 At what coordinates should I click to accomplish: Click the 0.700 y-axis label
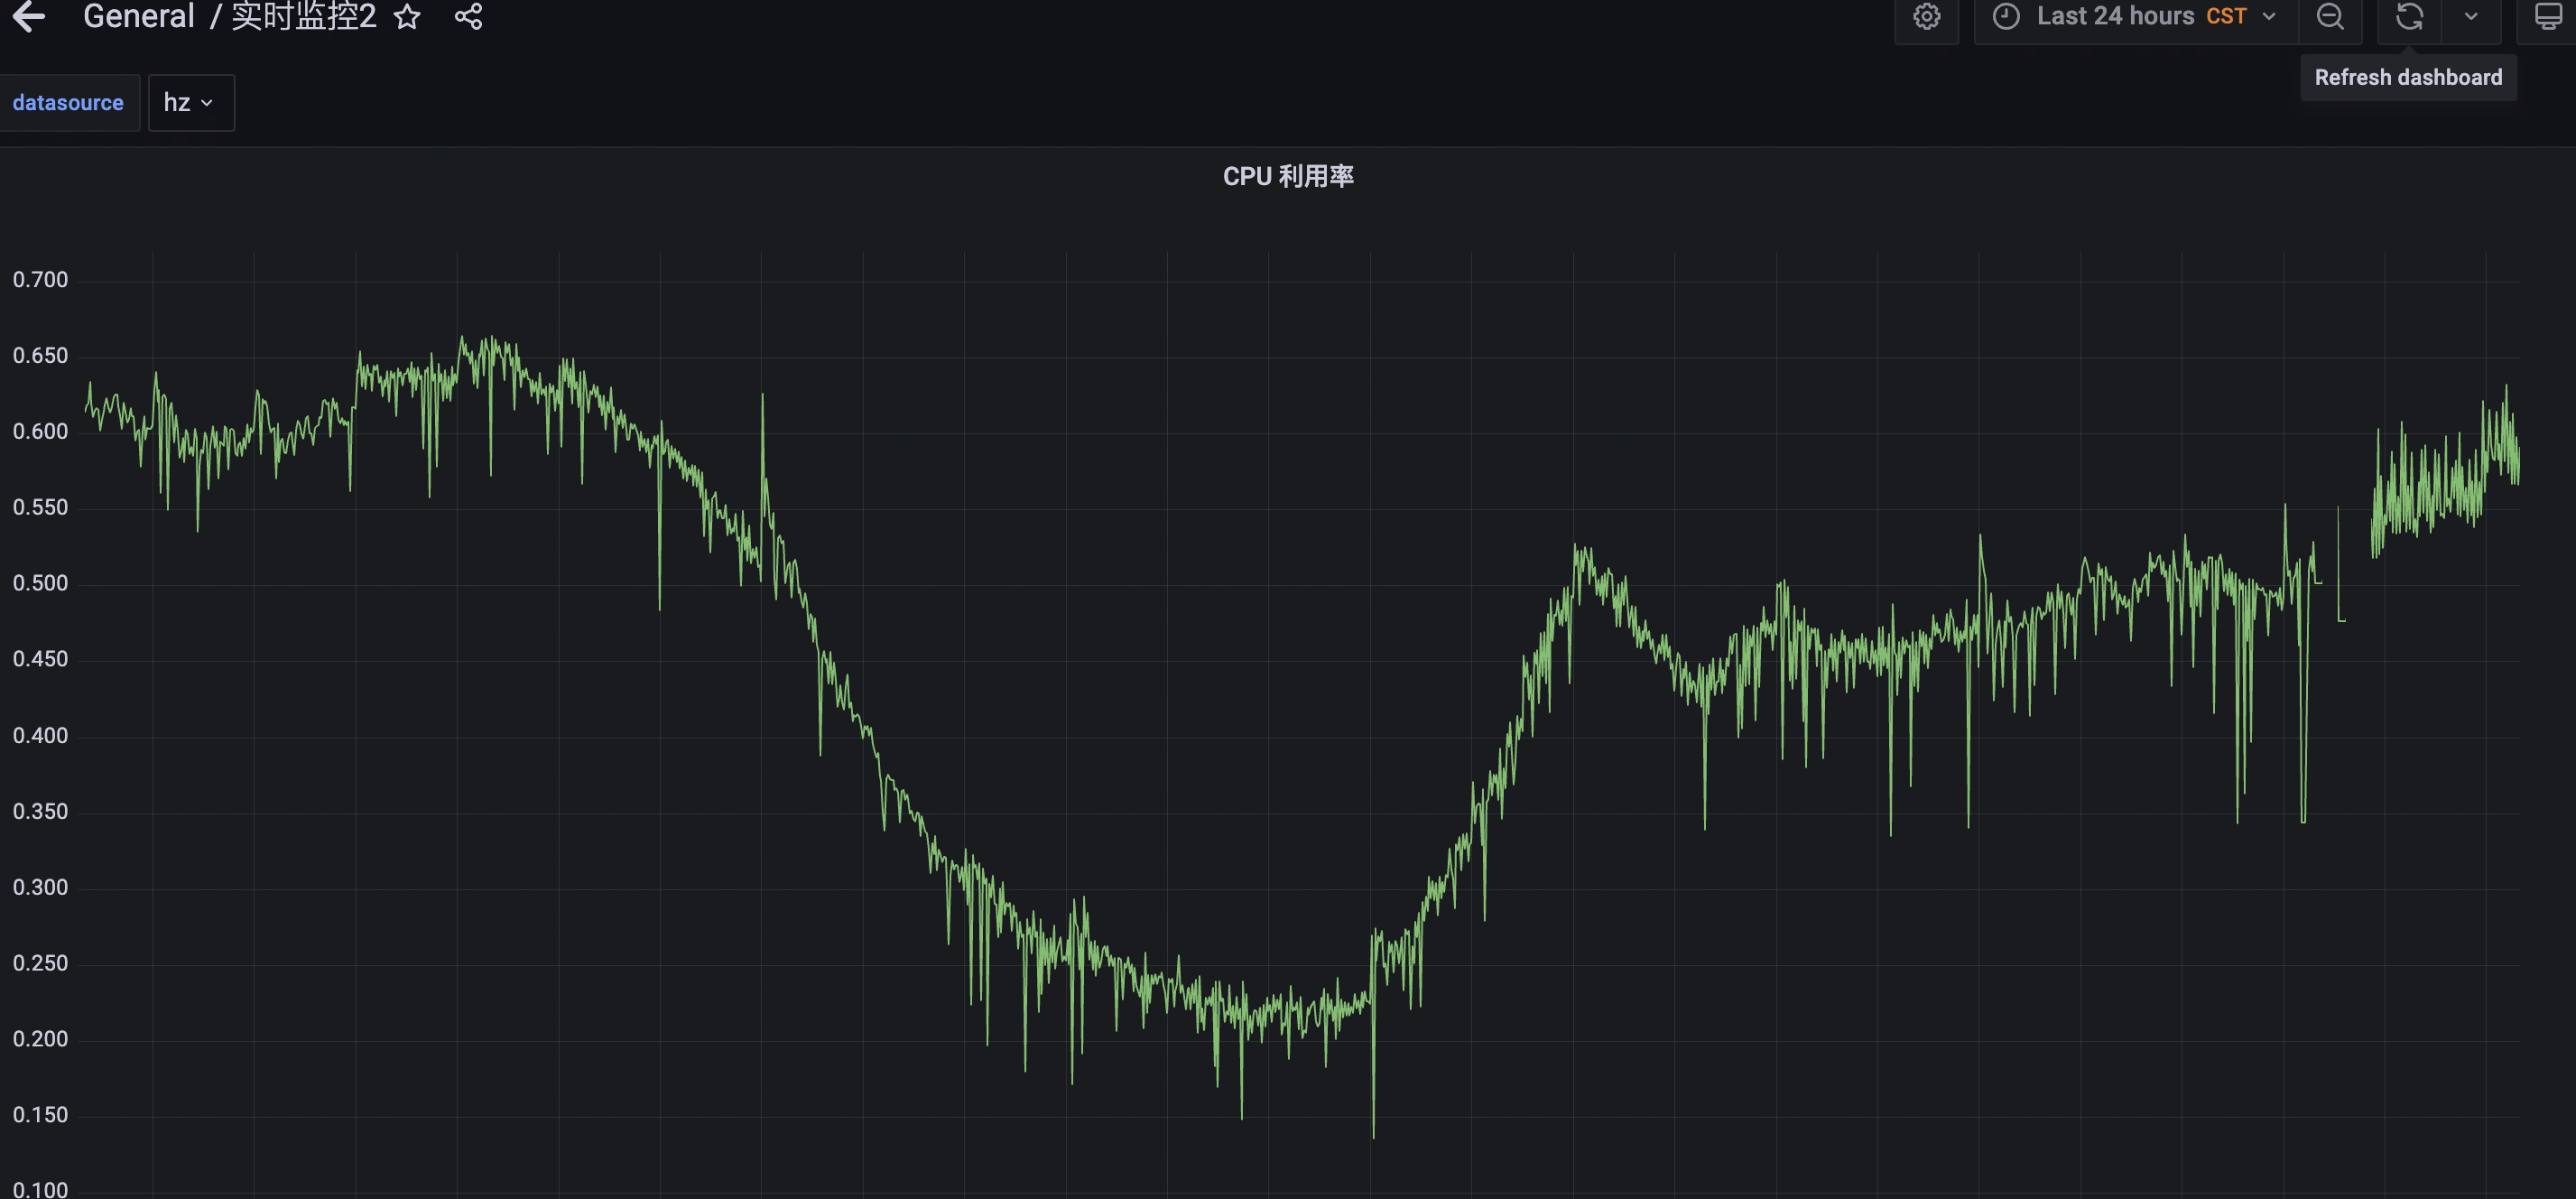(x=40, y=279)
